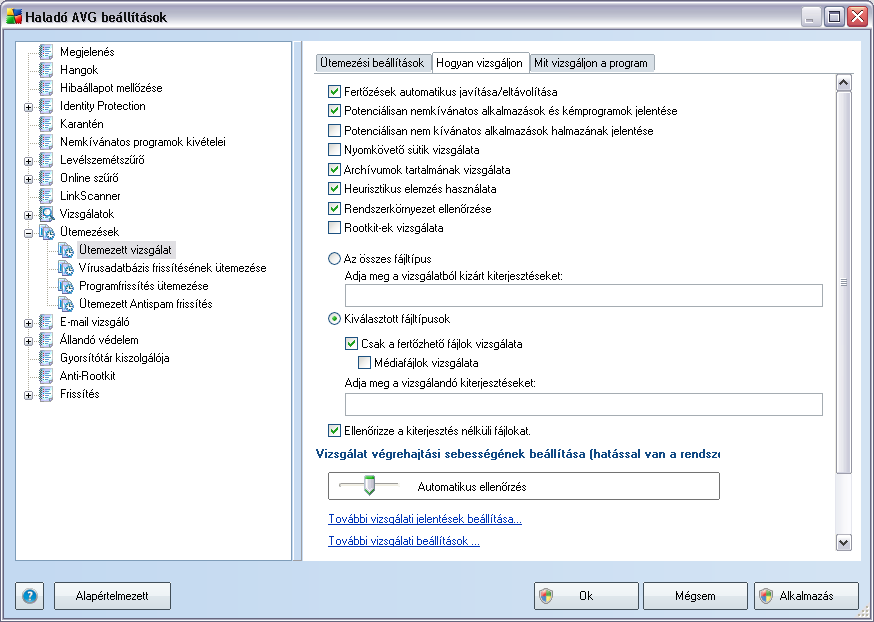Expand the Identity Protection node
The image size is (874, 622).
[x=28, y=107]
